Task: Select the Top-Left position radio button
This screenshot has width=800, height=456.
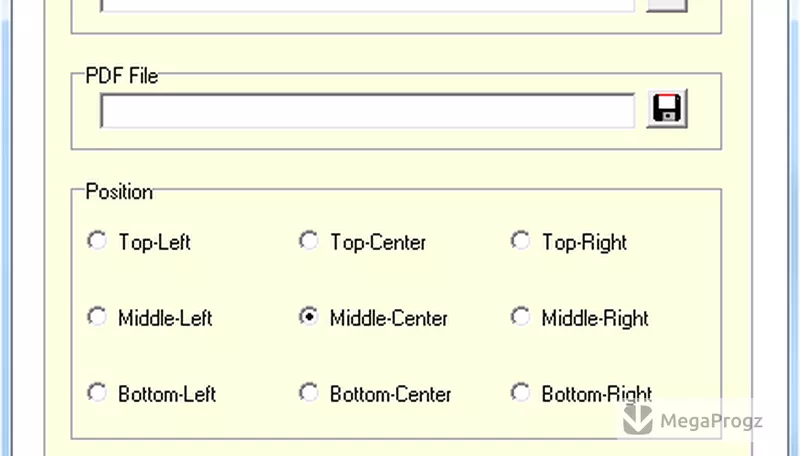Action: (97, 240)
